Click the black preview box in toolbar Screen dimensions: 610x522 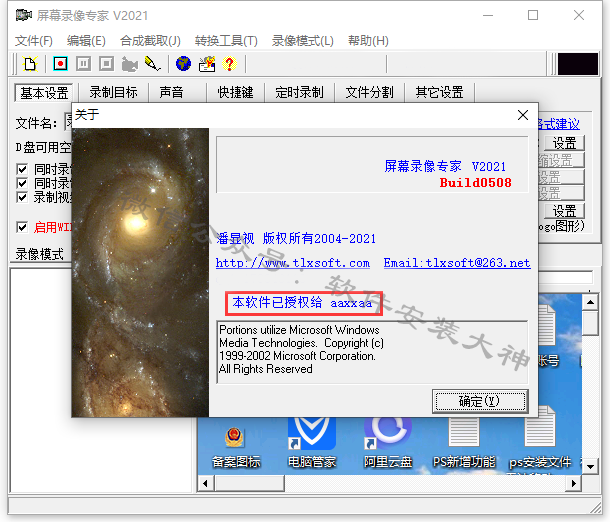click(x=578, y=64)
